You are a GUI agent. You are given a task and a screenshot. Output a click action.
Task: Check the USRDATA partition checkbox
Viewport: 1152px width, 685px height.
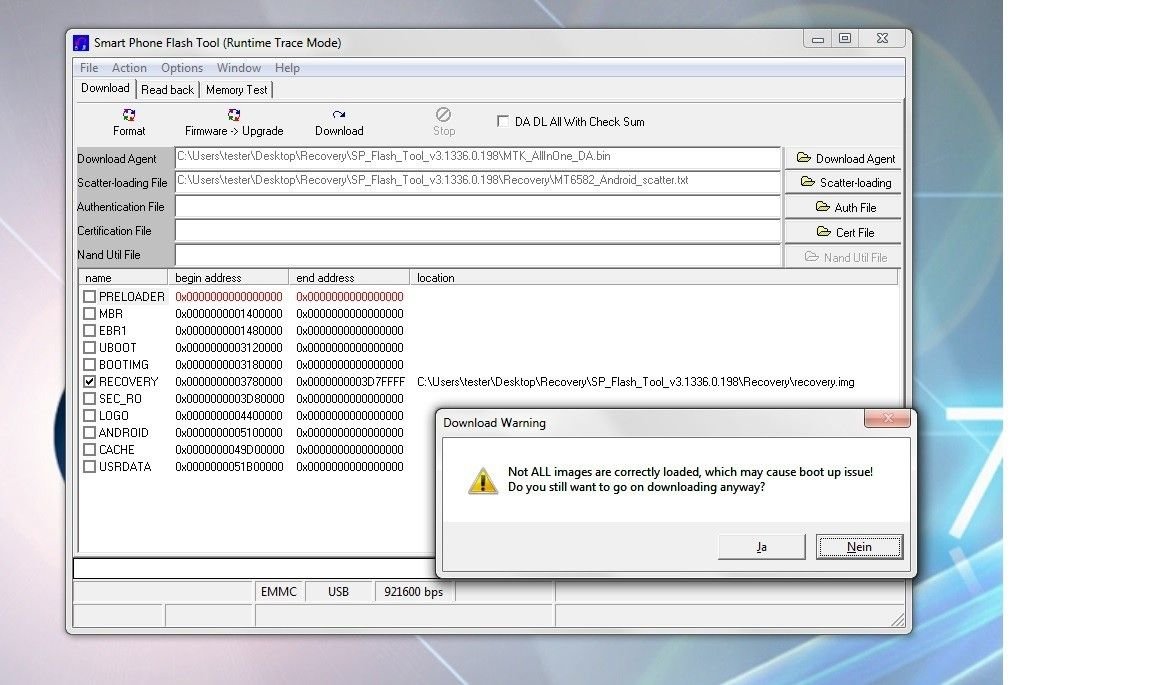point(90,467)
